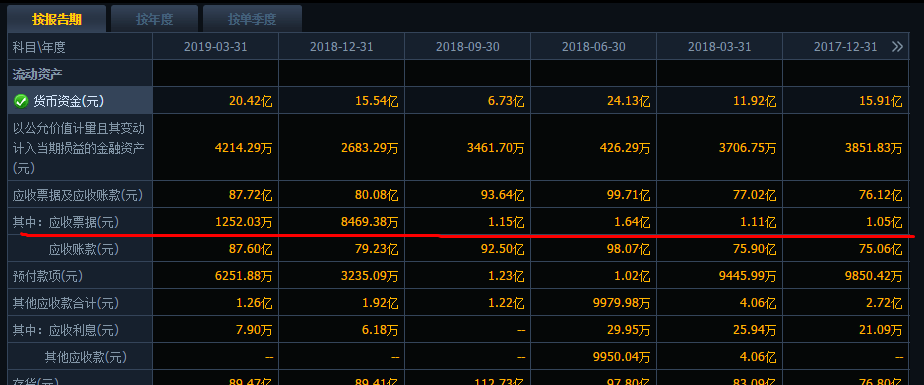Screen dimensions: 924x385
Task: Click the 2018-12-31 column header
Action: coord(342,47)
